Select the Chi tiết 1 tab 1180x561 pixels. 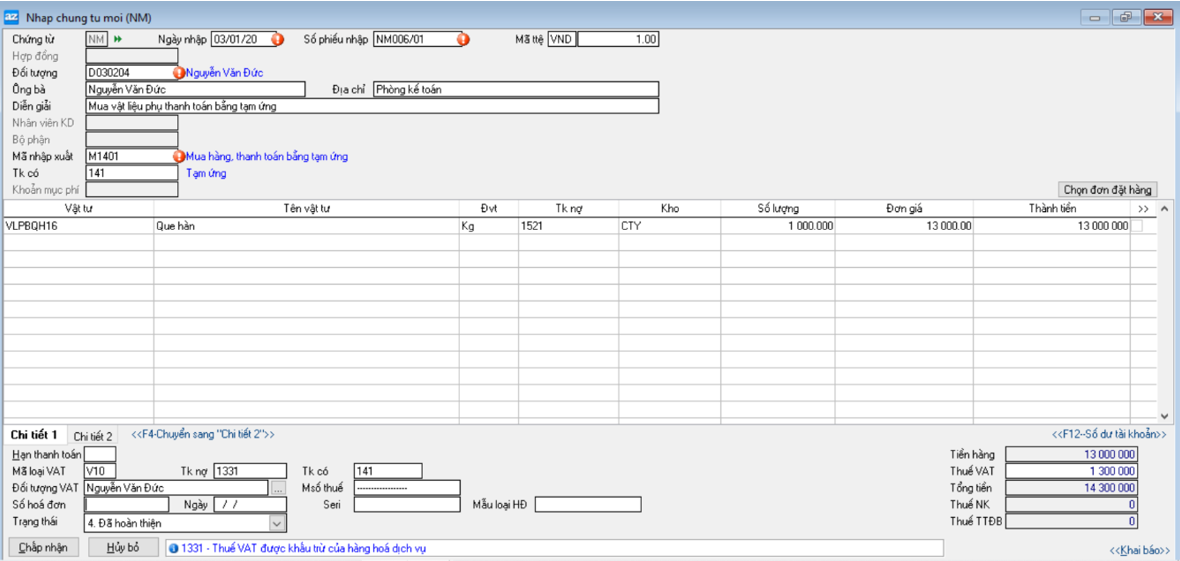coord(34,435)
